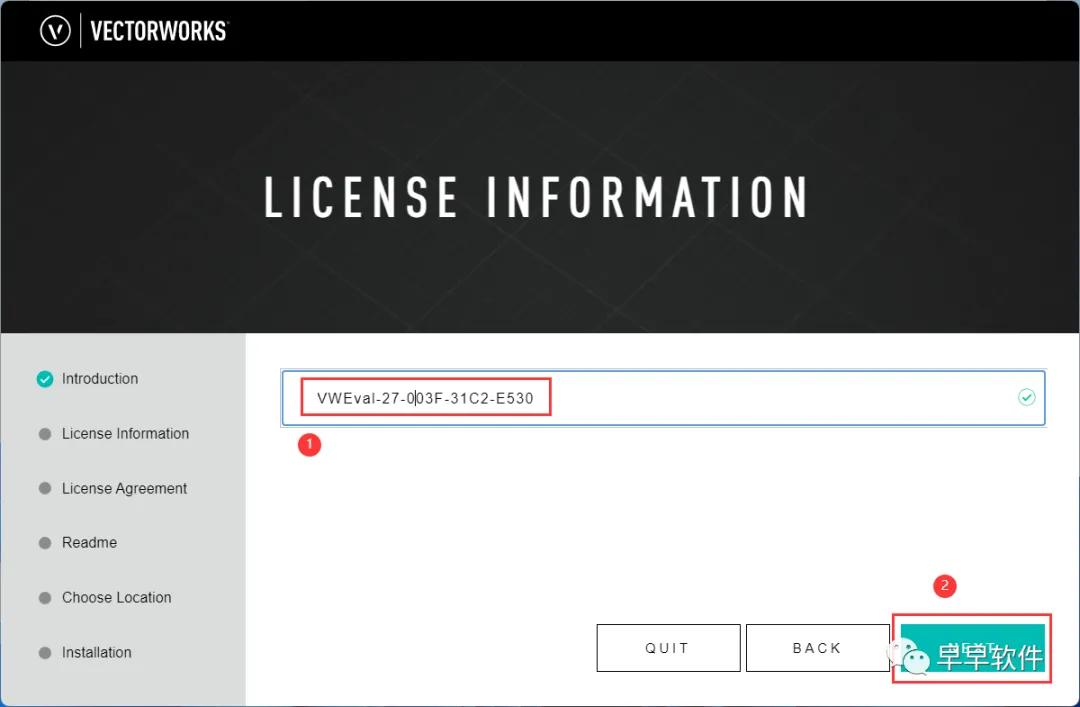Select the Introduction step in sidebar

[x=100, y=379]
